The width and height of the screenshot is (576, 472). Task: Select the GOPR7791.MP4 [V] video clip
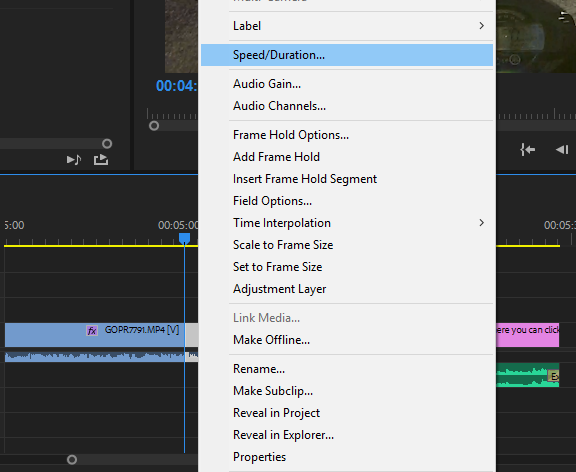click(95, 335)
